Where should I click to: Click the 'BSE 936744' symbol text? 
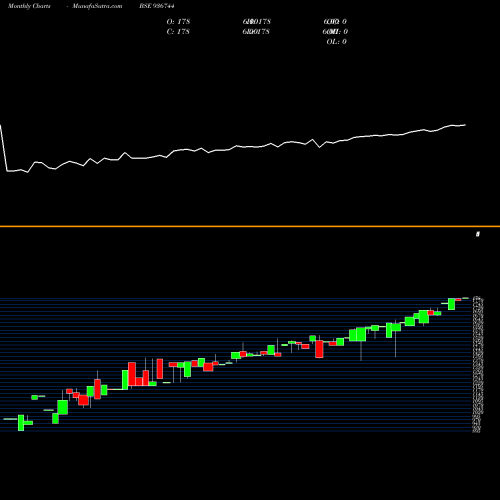(x=157, y=6)
